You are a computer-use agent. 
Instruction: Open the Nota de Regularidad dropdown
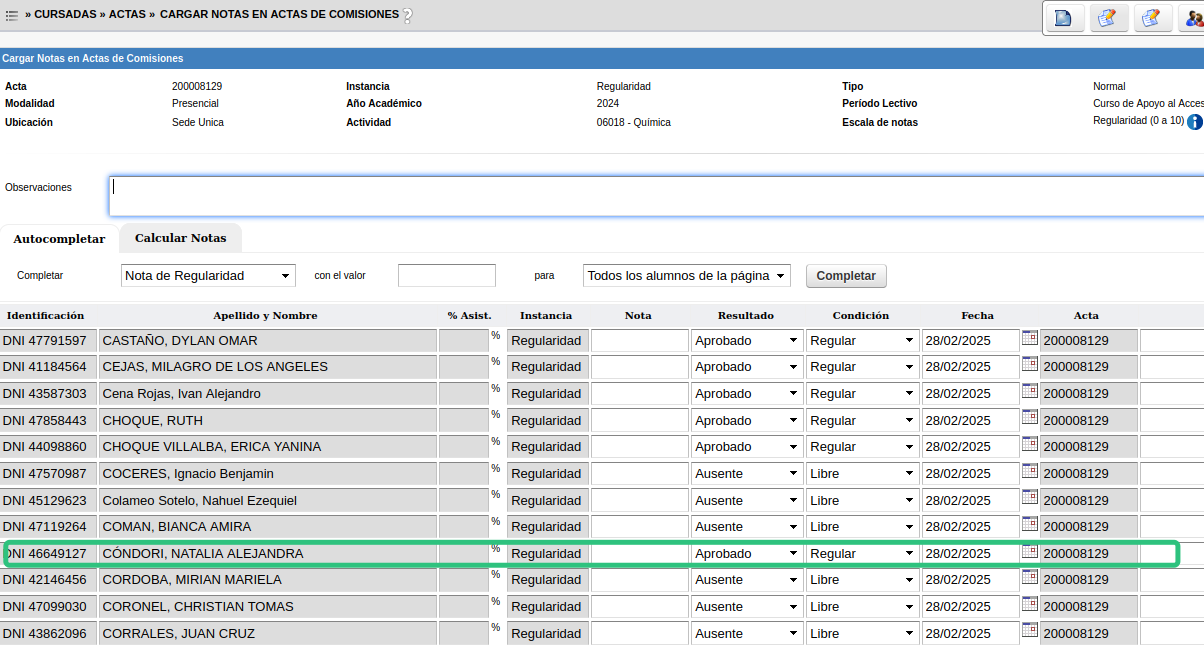tap(208, 276)
